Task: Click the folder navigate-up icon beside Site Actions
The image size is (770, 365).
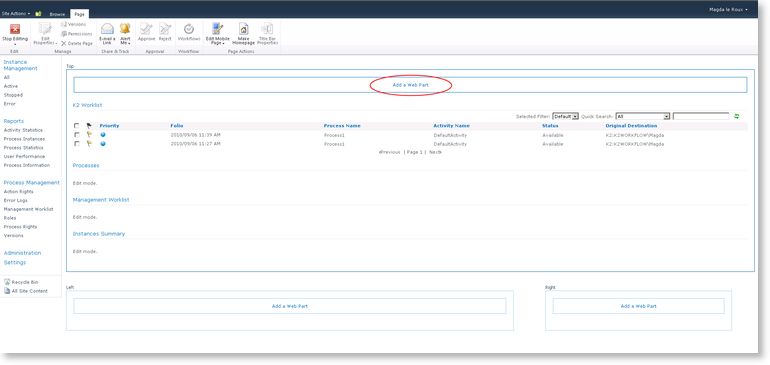Action: point(38,14)
